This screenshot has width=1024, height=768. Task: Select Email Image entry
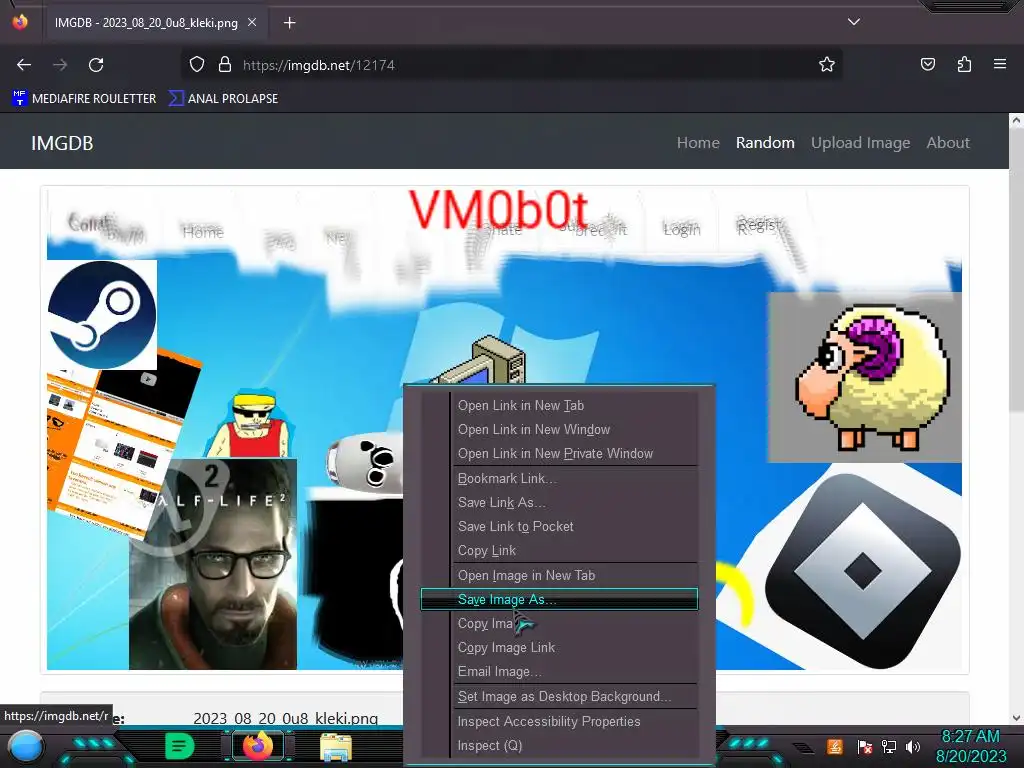pyautogui.click(x=559, y=672)
